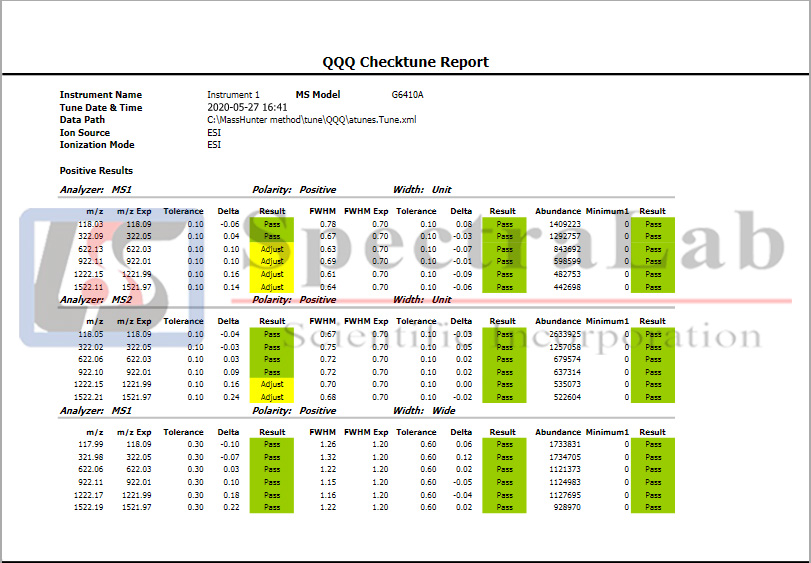Image resolution: width=811 pixels, height=563 pixels.
Task: Click the Analyzer: MS2 section header
Action: tap(96, 299)
